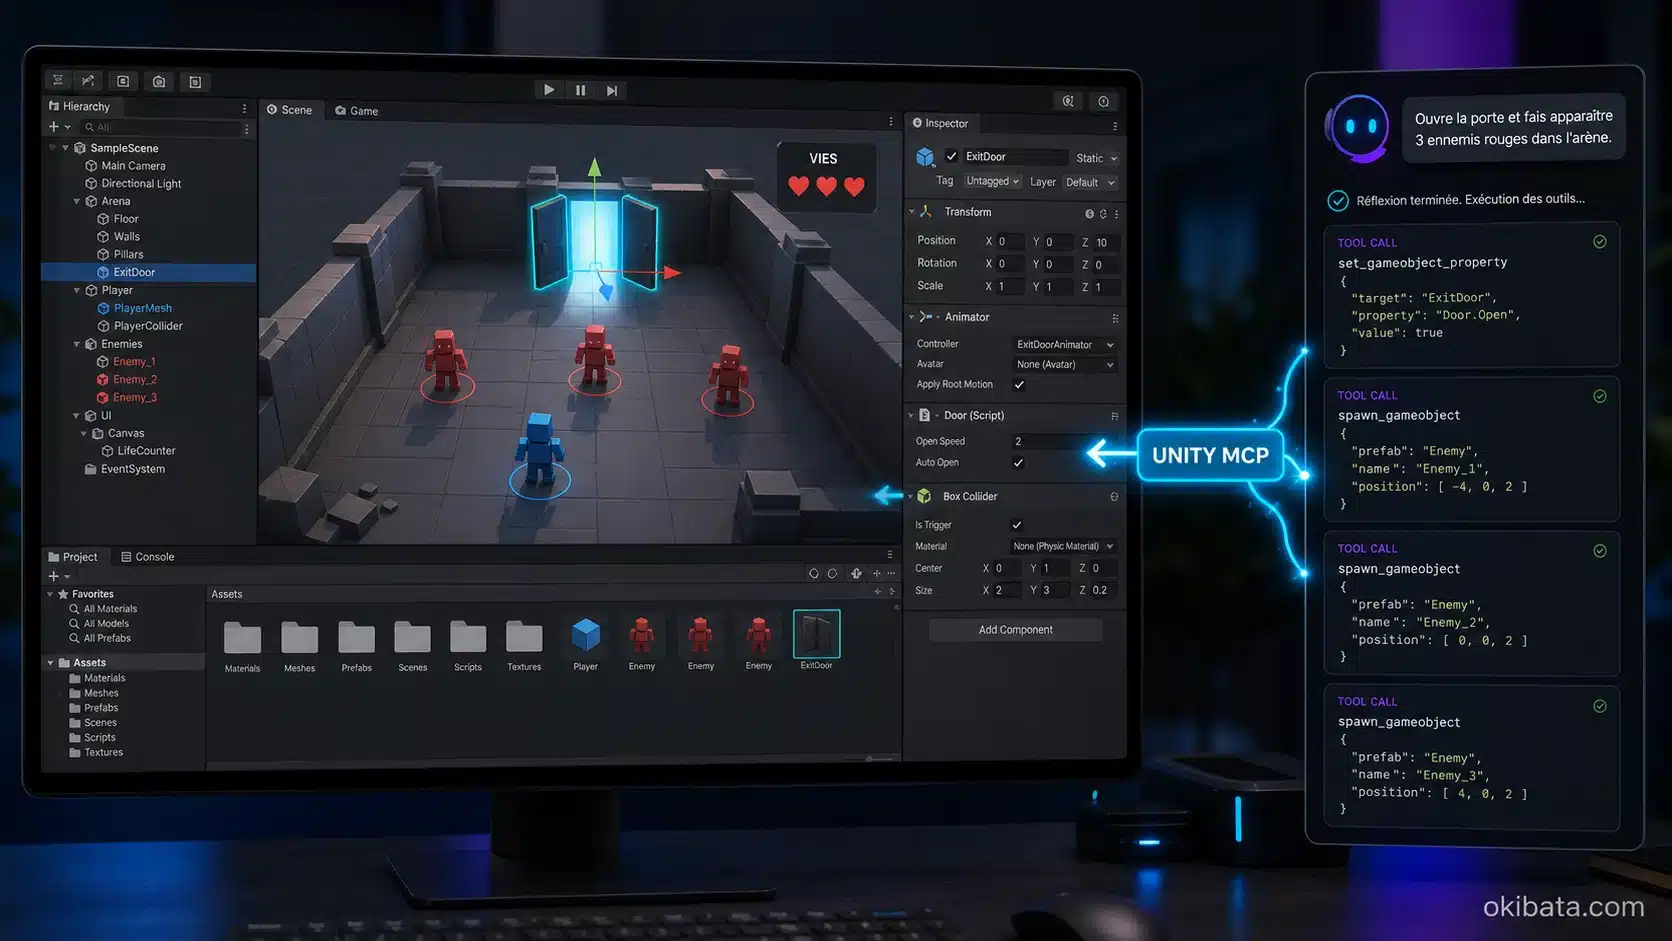Image resolution: width=1672 pixels, height=941 pixels.
Task: Select Main Camera in the Hierarchy
Action: coord(133,166)
